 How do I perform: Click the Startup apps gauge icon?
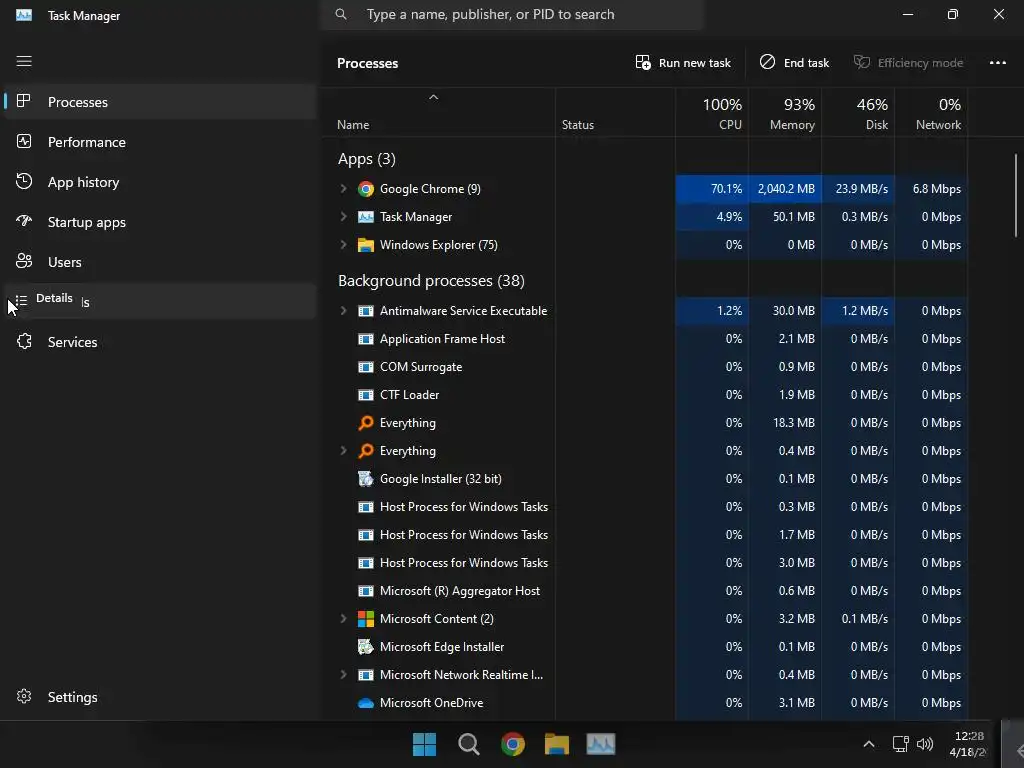[x=24, y=221]
